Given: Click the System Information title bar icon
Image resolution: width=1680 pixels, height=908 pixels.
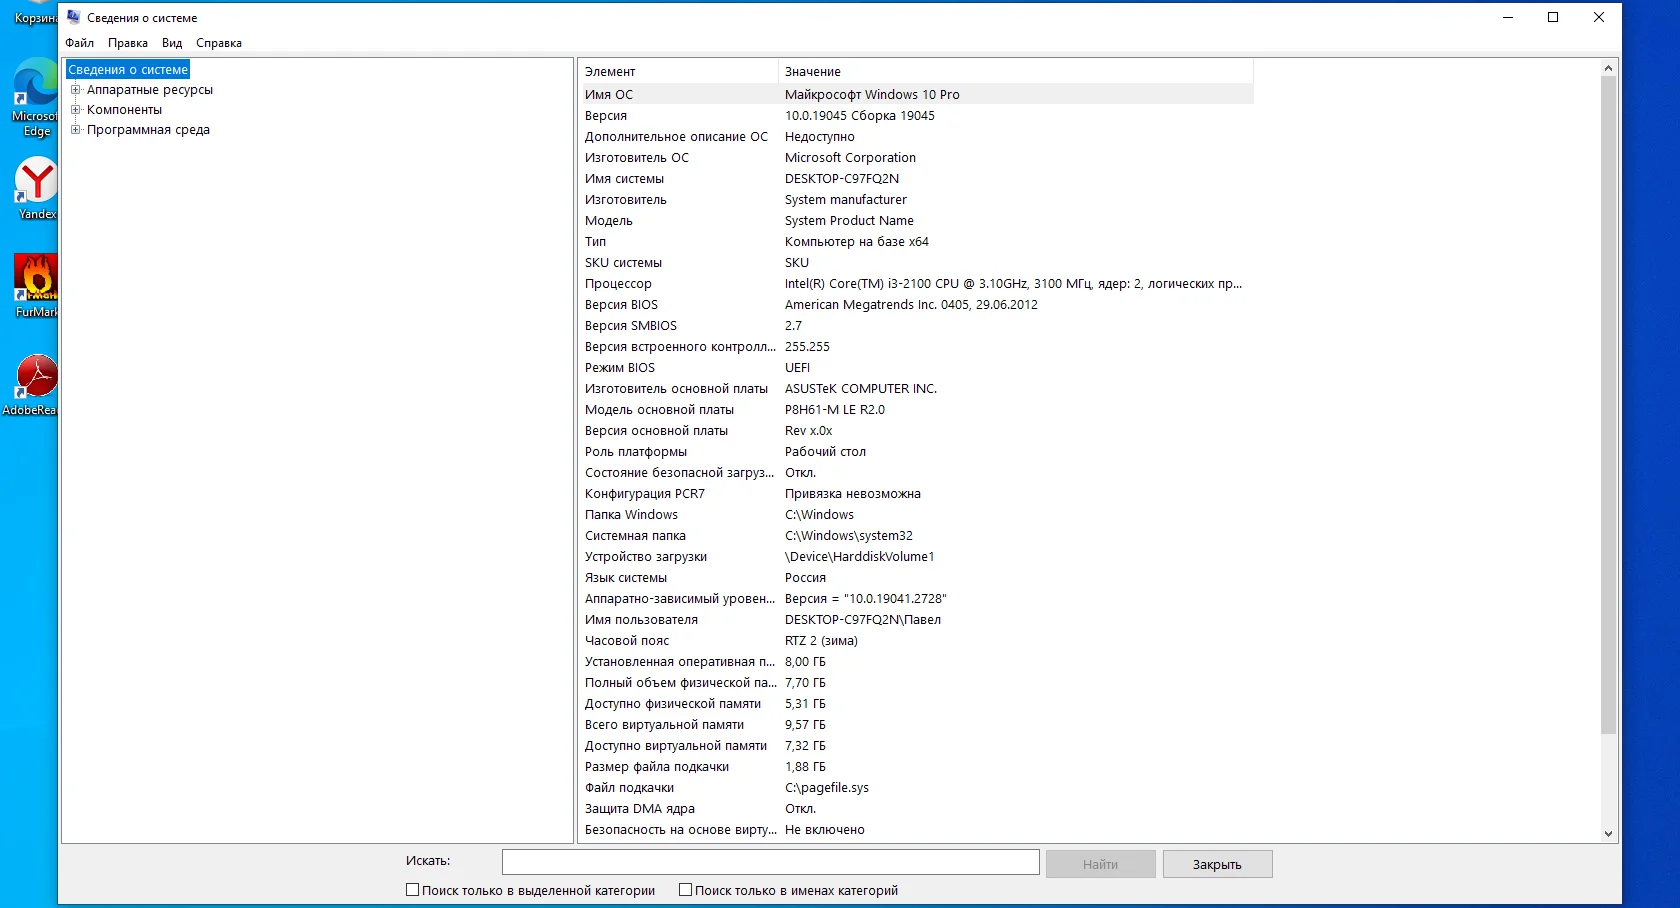Looking at the screenshot, I should (73, 17).
